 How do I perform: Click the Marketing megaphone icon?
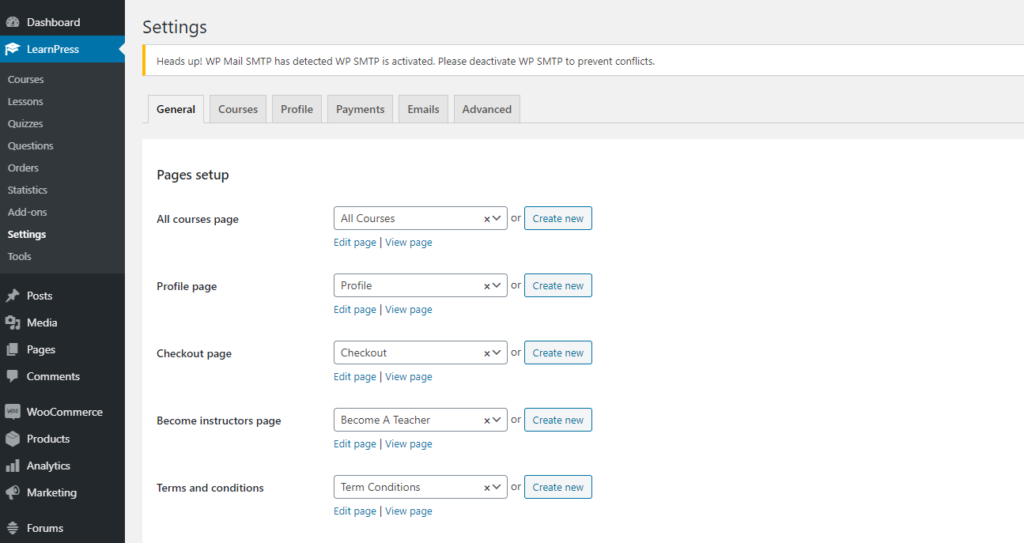[13, 493]
